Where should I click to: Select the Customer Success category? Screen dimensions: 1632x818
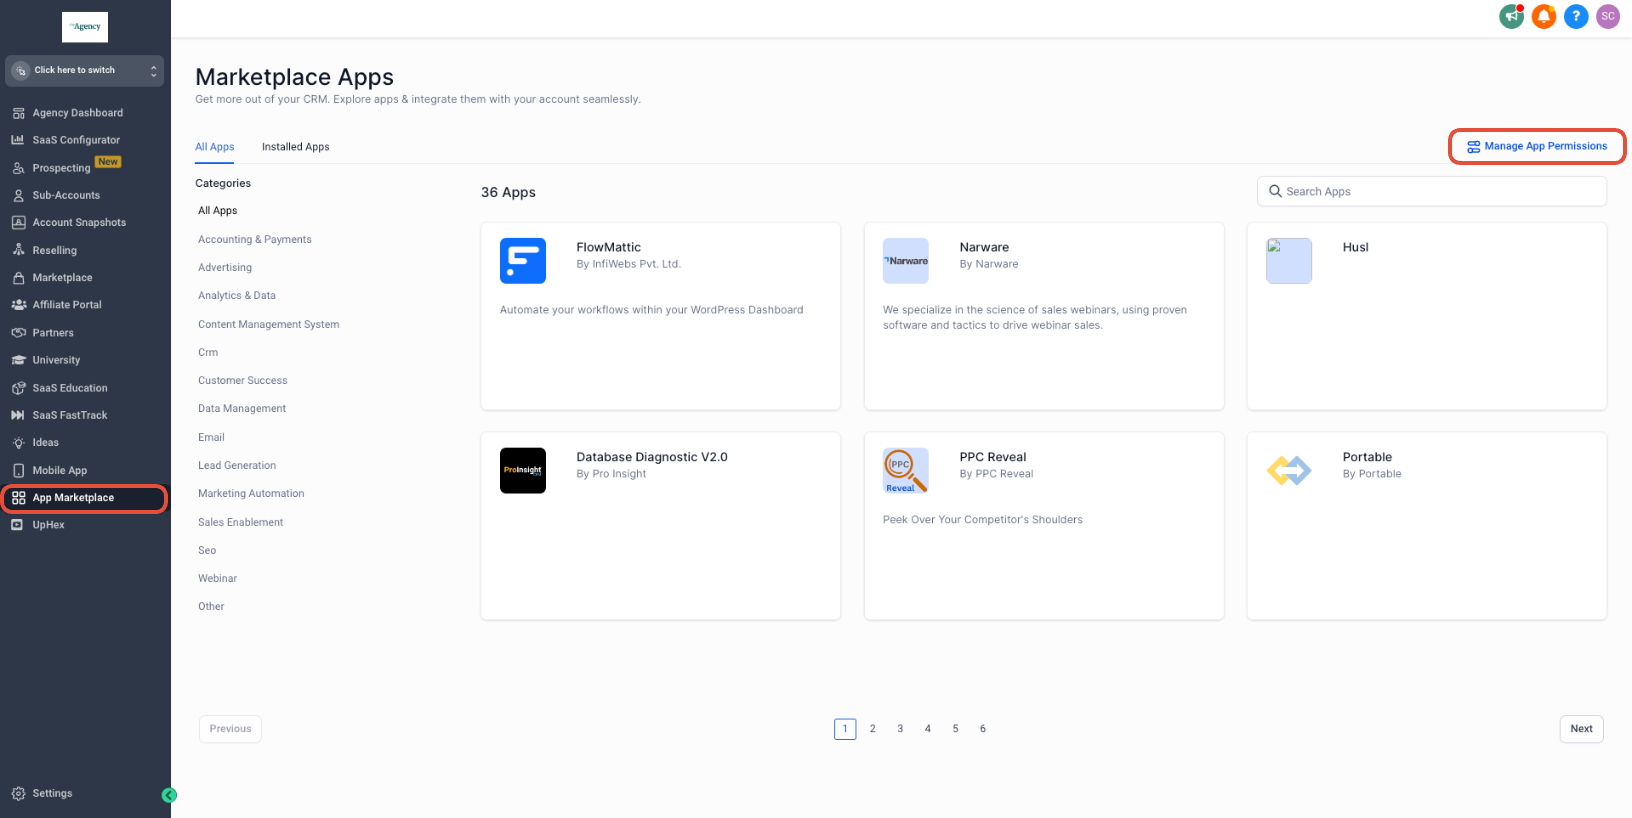coord(243,381)
